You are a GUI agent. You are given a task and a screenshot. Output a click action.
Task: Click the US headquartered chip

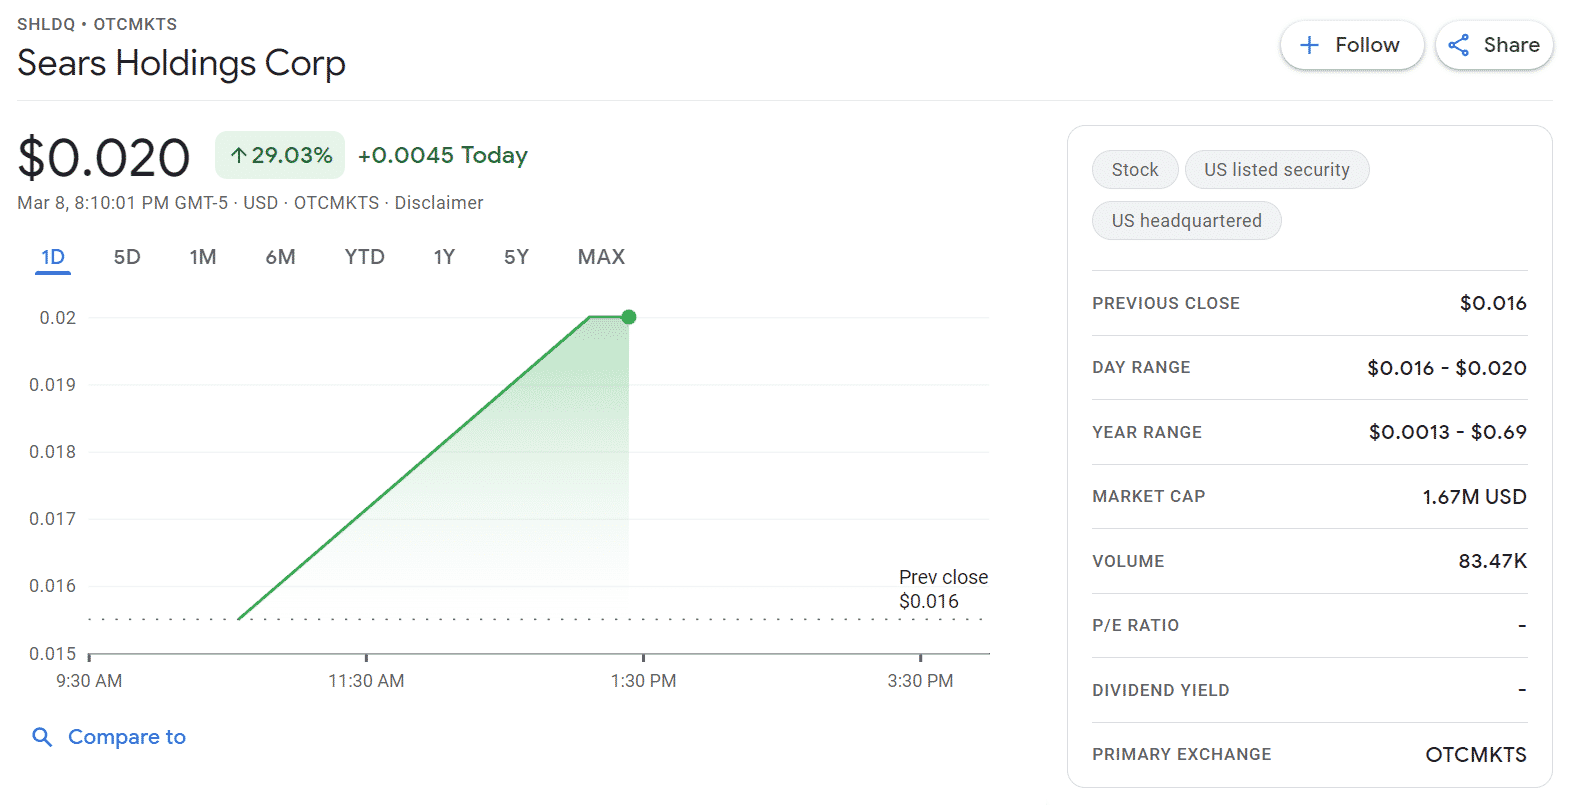1187,221
